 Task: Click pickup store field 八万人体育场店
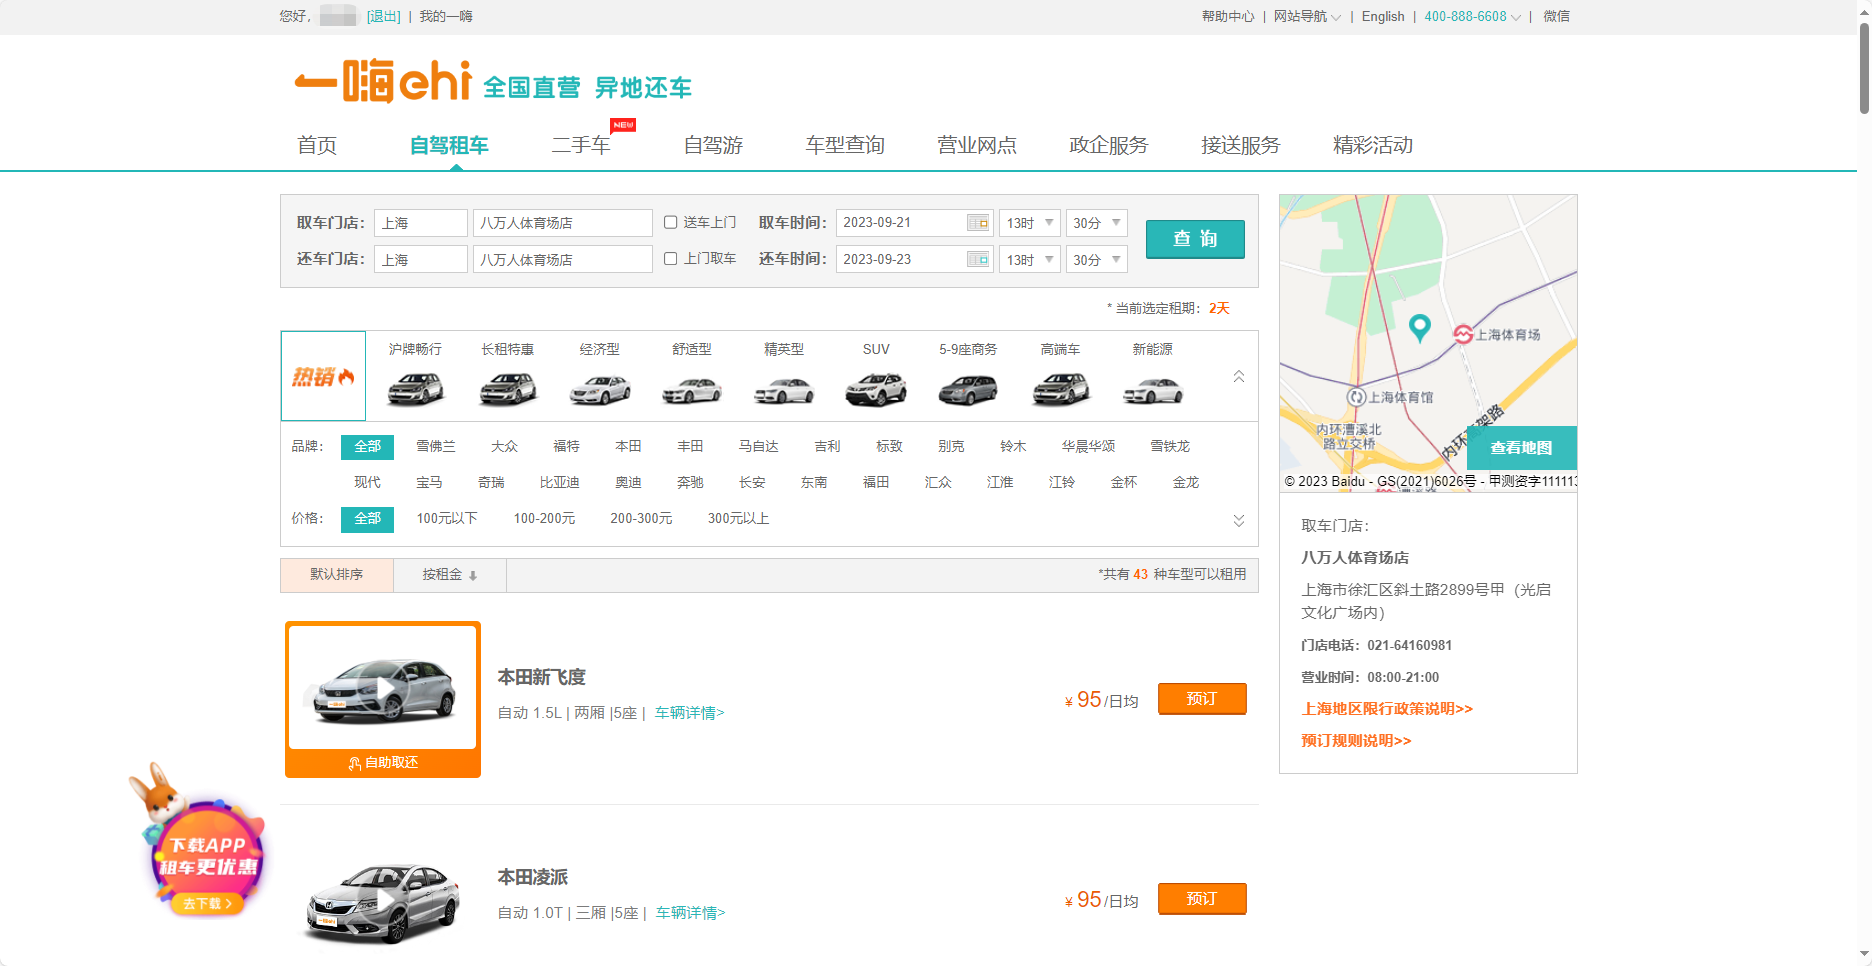563,223
